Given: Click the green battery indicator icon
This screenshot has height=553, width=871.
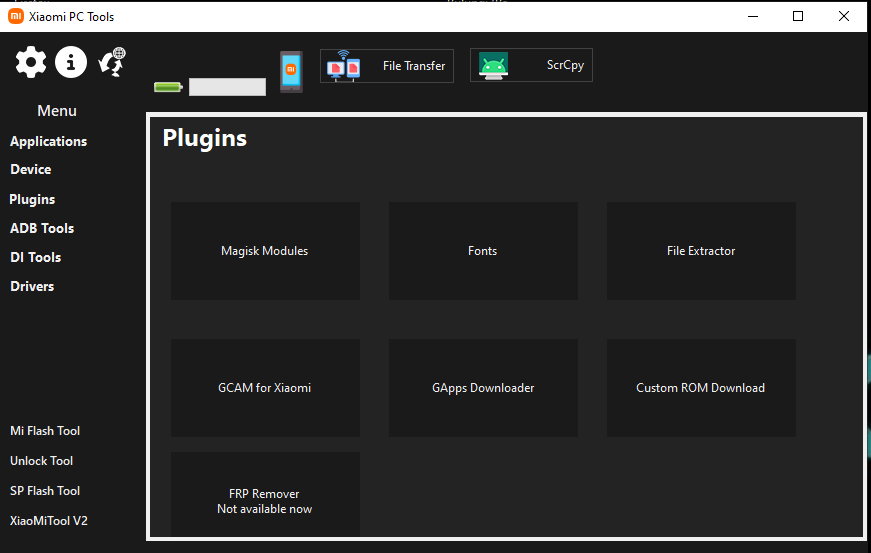Looking at the screenshot, I should [168, 87].
